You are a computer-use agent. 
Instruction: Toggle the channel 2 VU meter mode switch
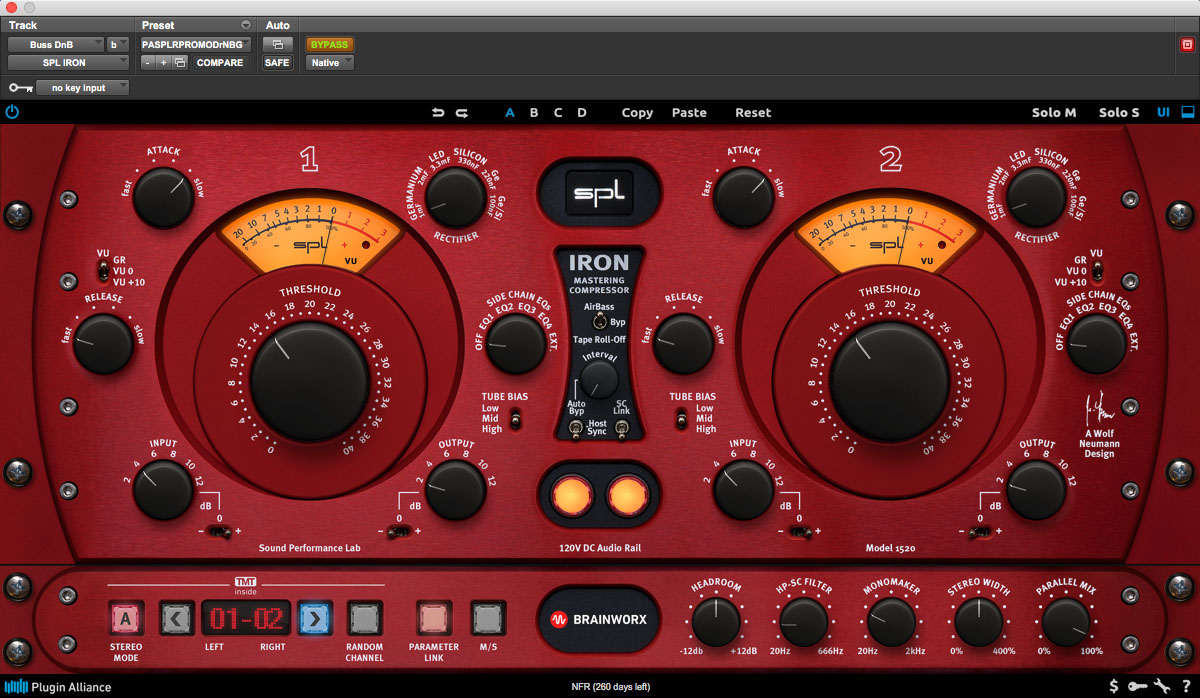pyautogui.click(x=1096, y=271)
